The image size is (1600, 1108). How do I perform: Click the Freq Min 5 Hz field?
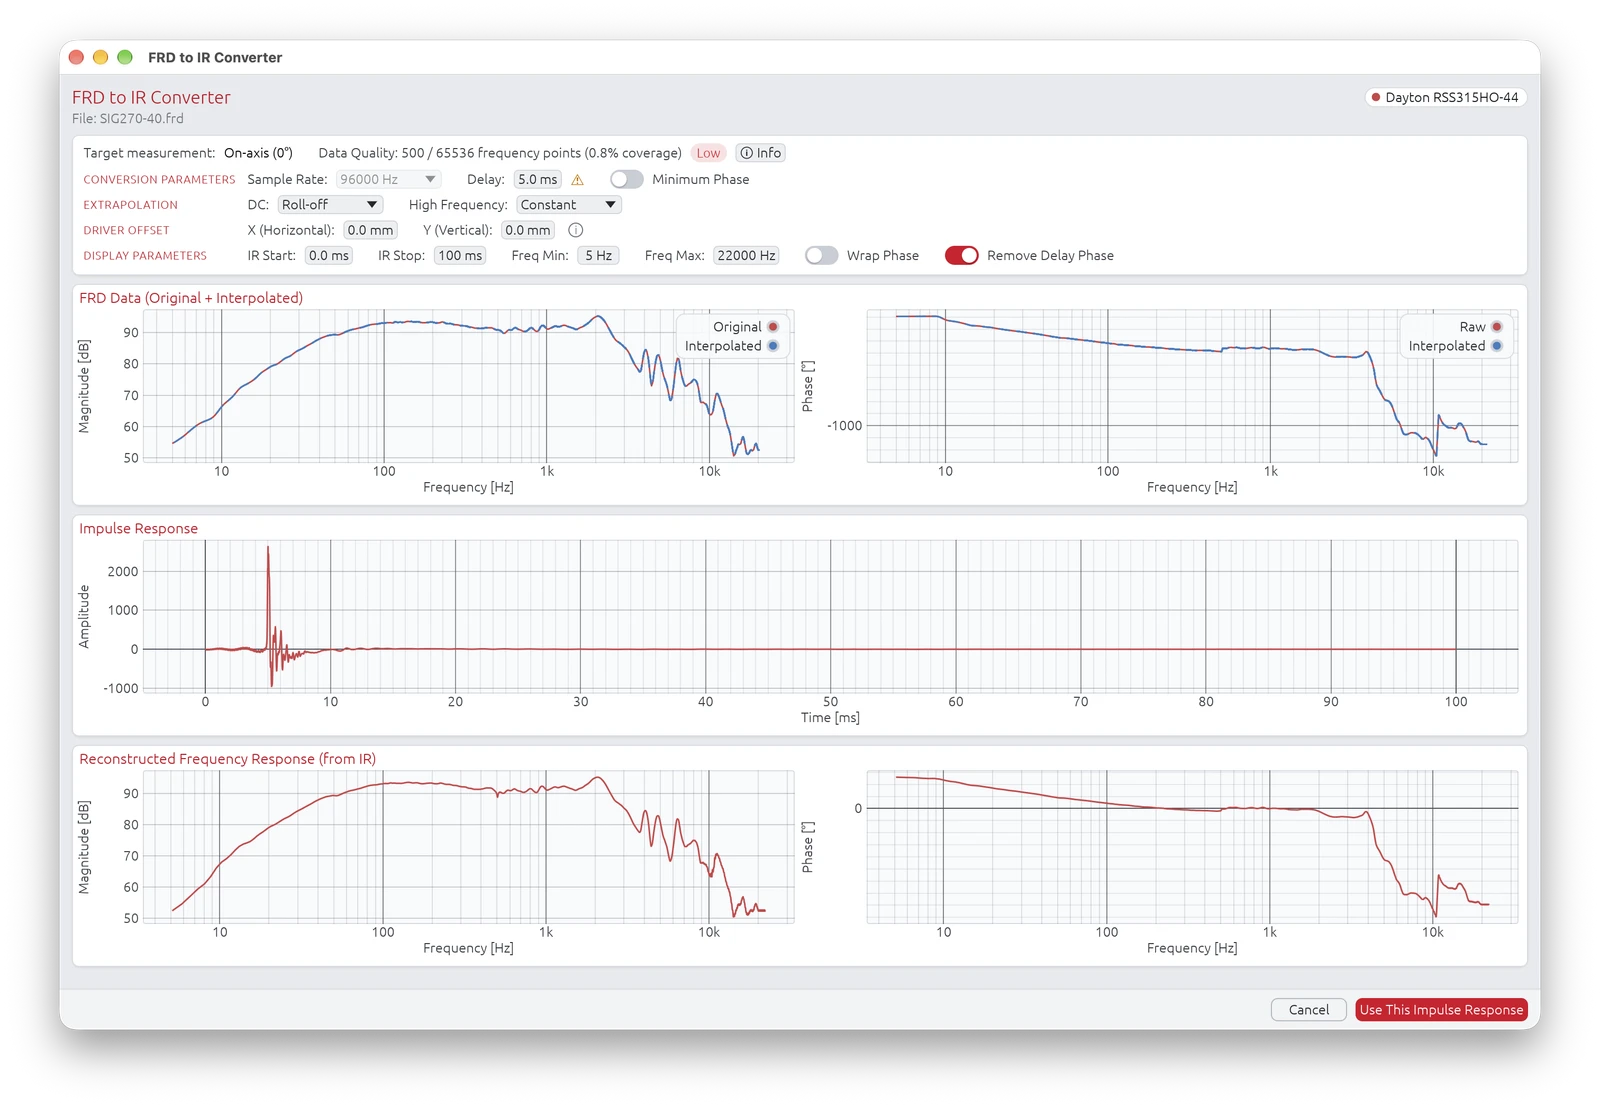[598, 256]
